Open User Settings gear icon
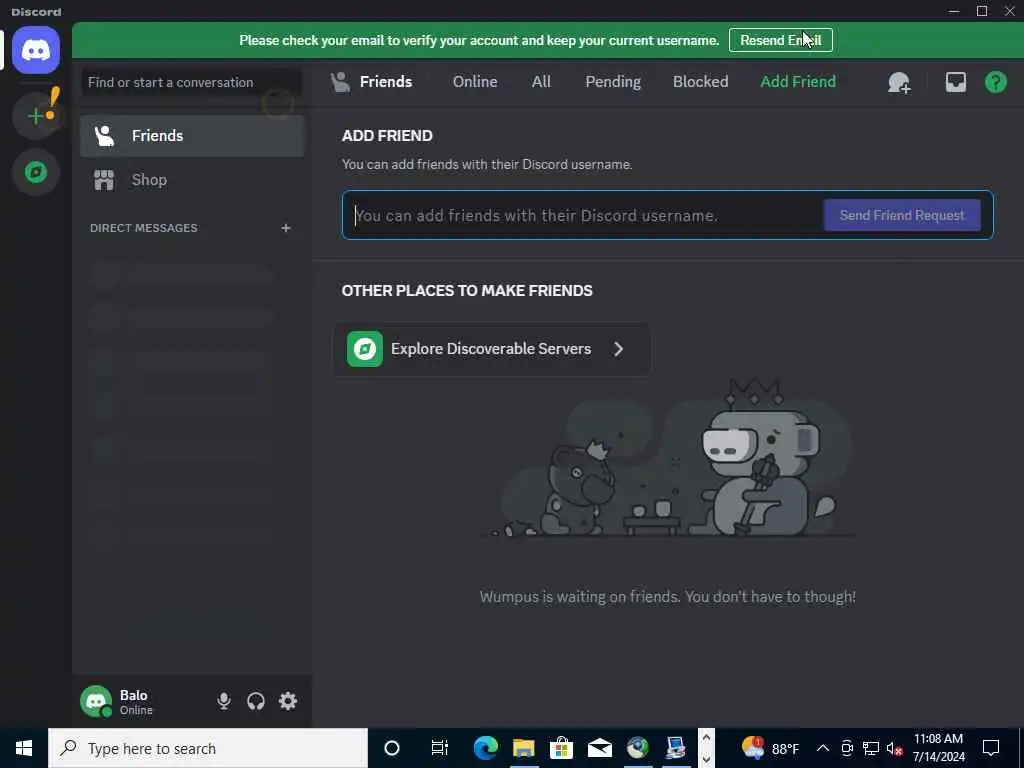This screenshot has height=768, width=1024. 288,701
